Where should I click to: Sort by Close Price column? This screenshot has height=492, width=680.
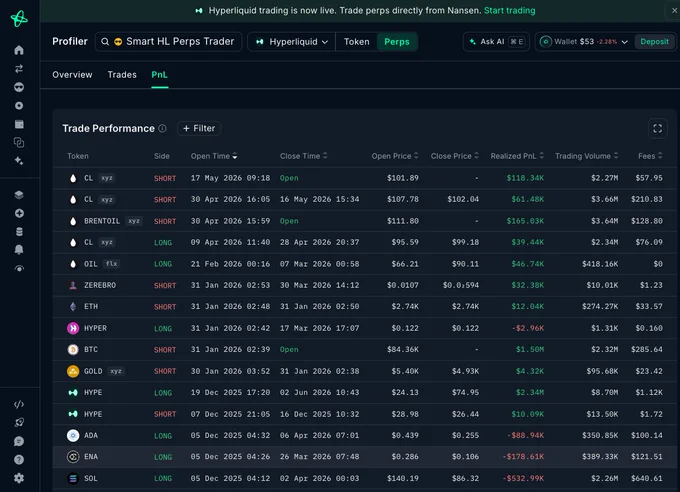454,156
